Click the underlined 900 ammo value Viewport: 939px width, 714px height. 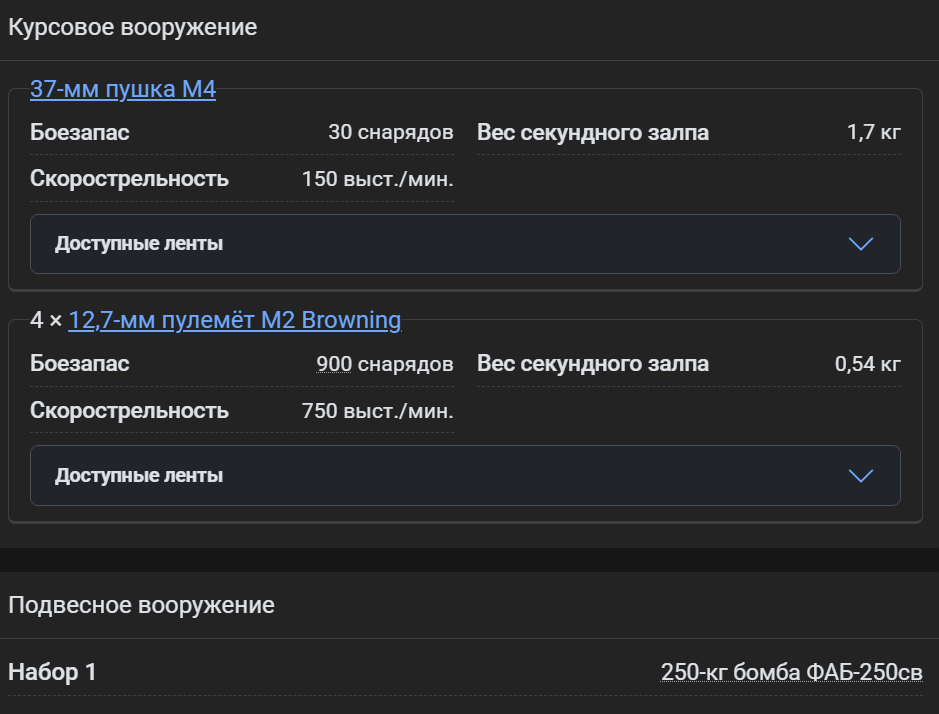[333, 364]
